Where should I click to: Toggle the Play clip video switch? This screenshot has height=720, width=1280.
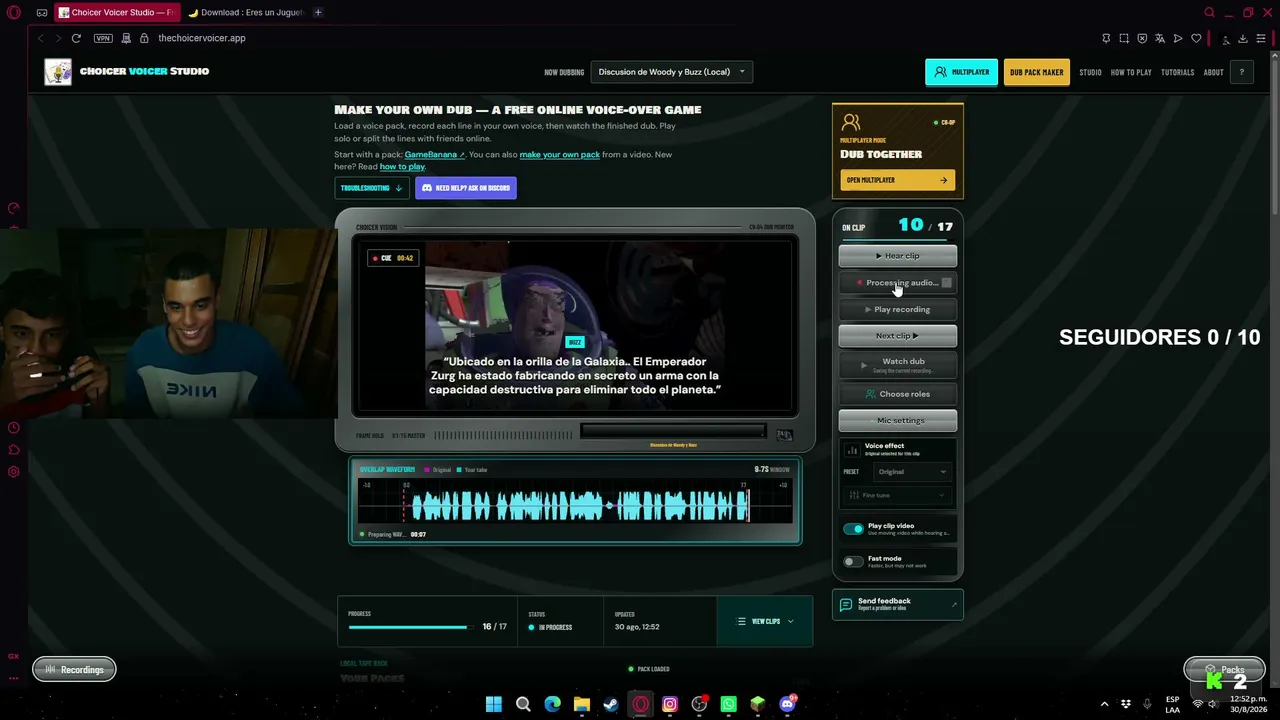(853, 529)
